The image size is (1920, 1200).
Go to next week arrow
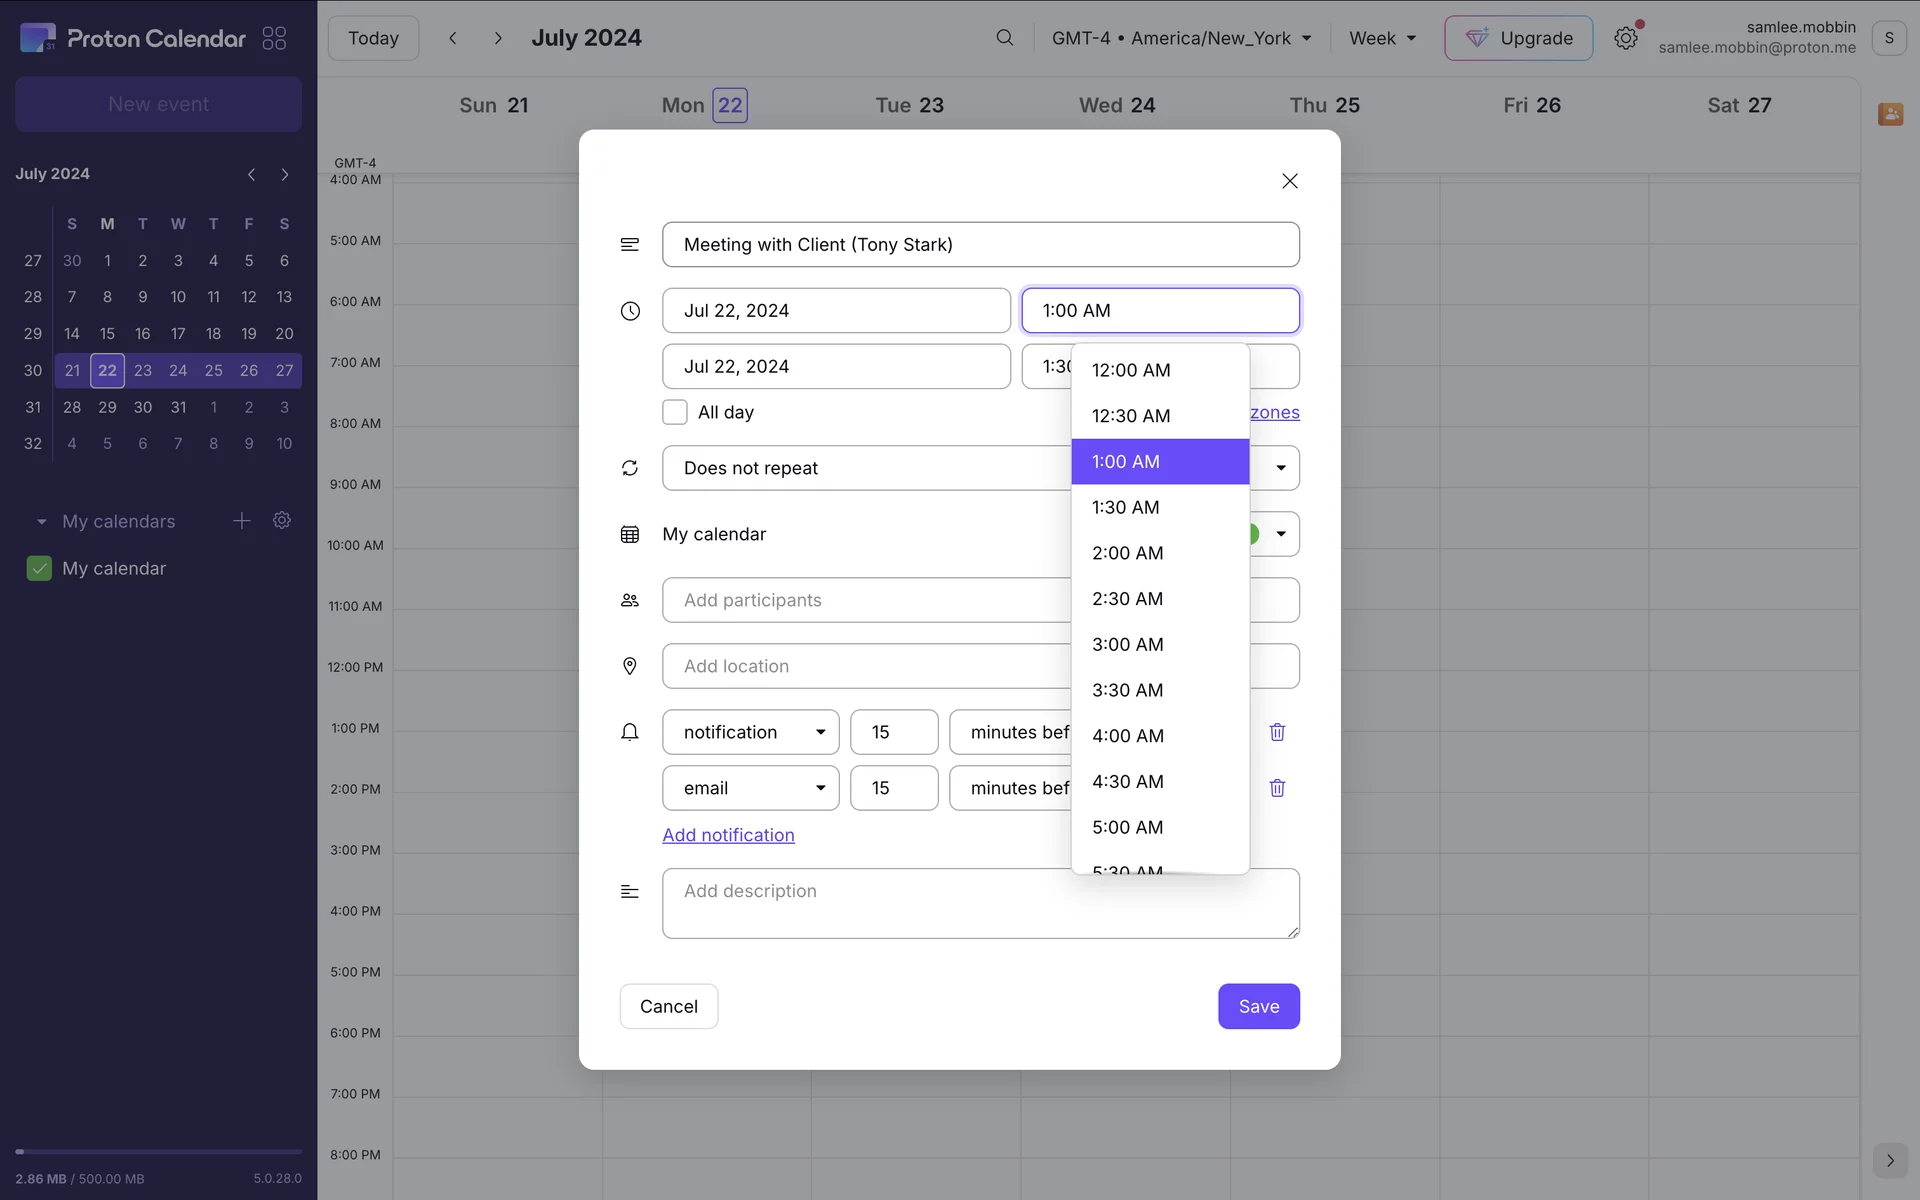coord(497,38)
